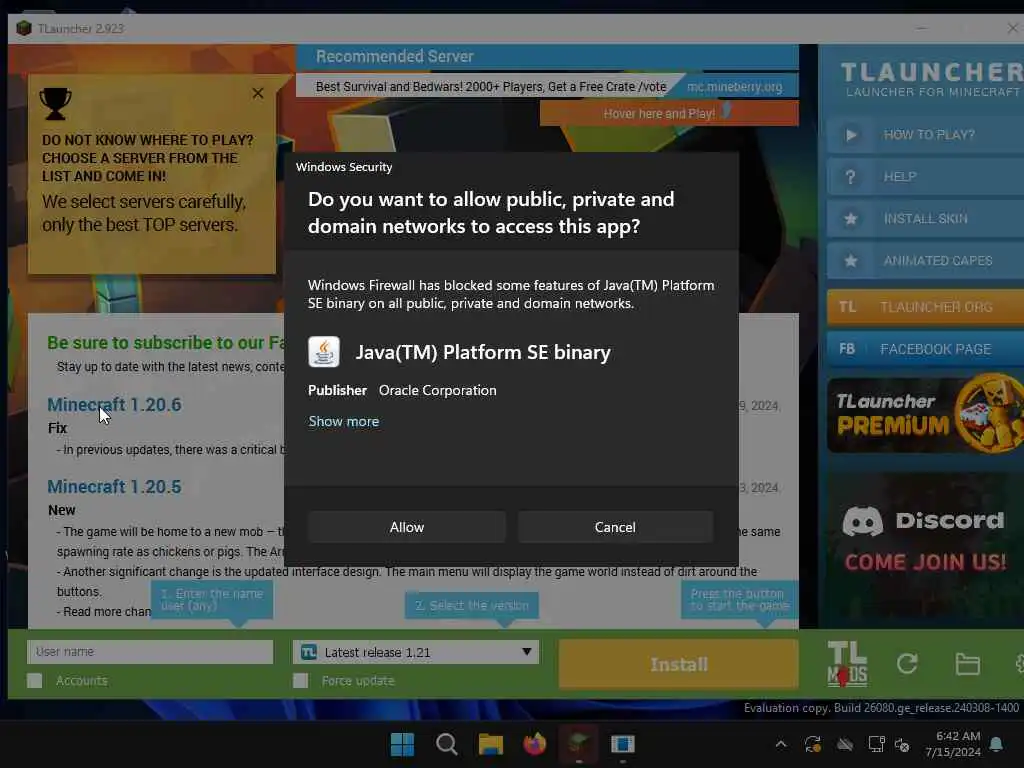Click the Recommended Server header
This screenshot has height=768, width=1024.
[394, 57]
